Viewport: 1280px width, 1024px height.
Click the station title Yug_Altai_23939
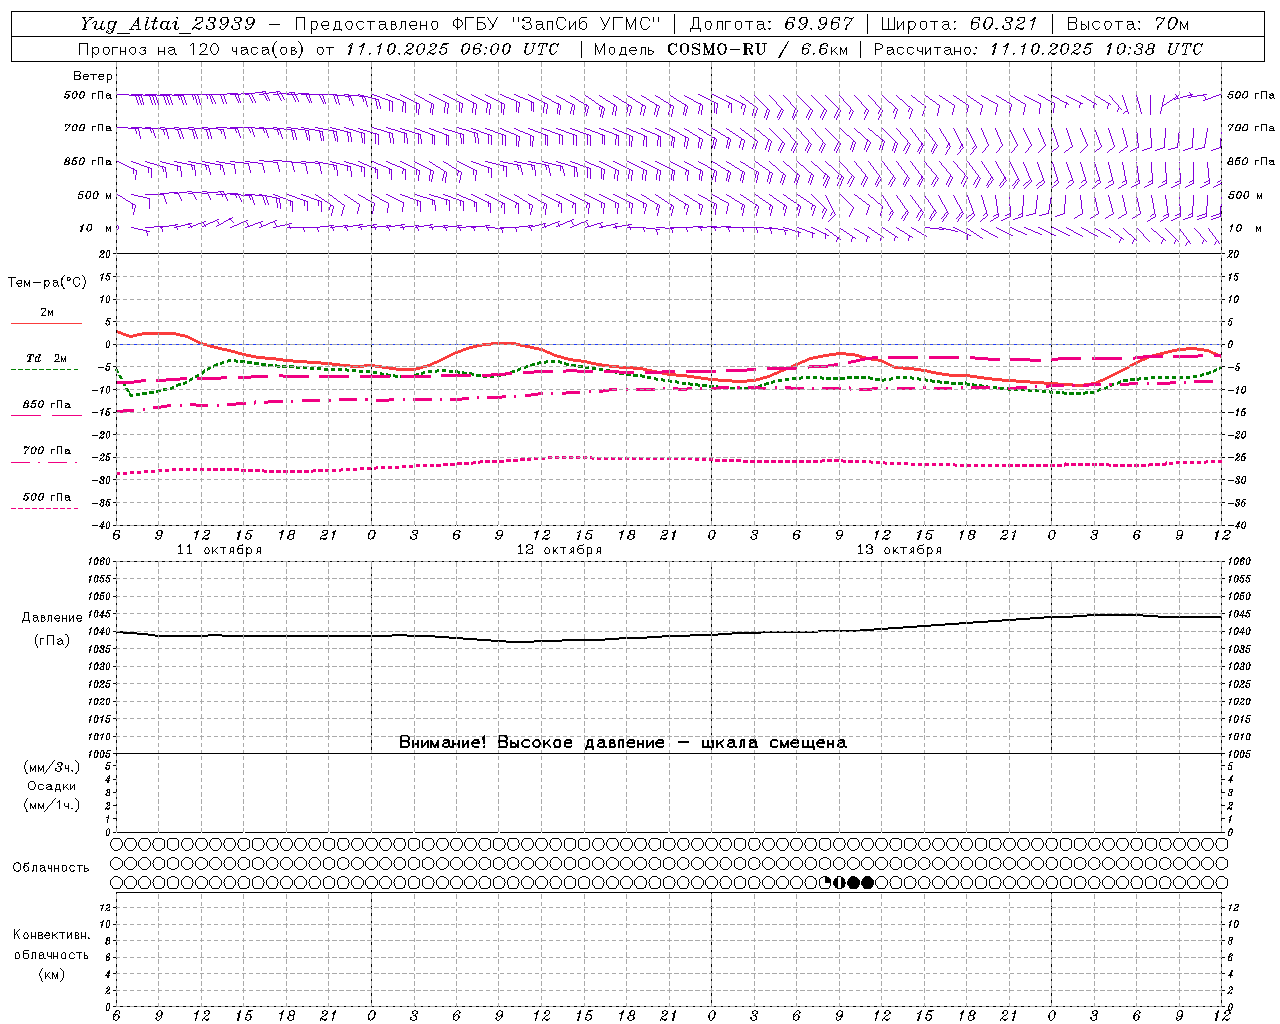(x=167, y=24)
